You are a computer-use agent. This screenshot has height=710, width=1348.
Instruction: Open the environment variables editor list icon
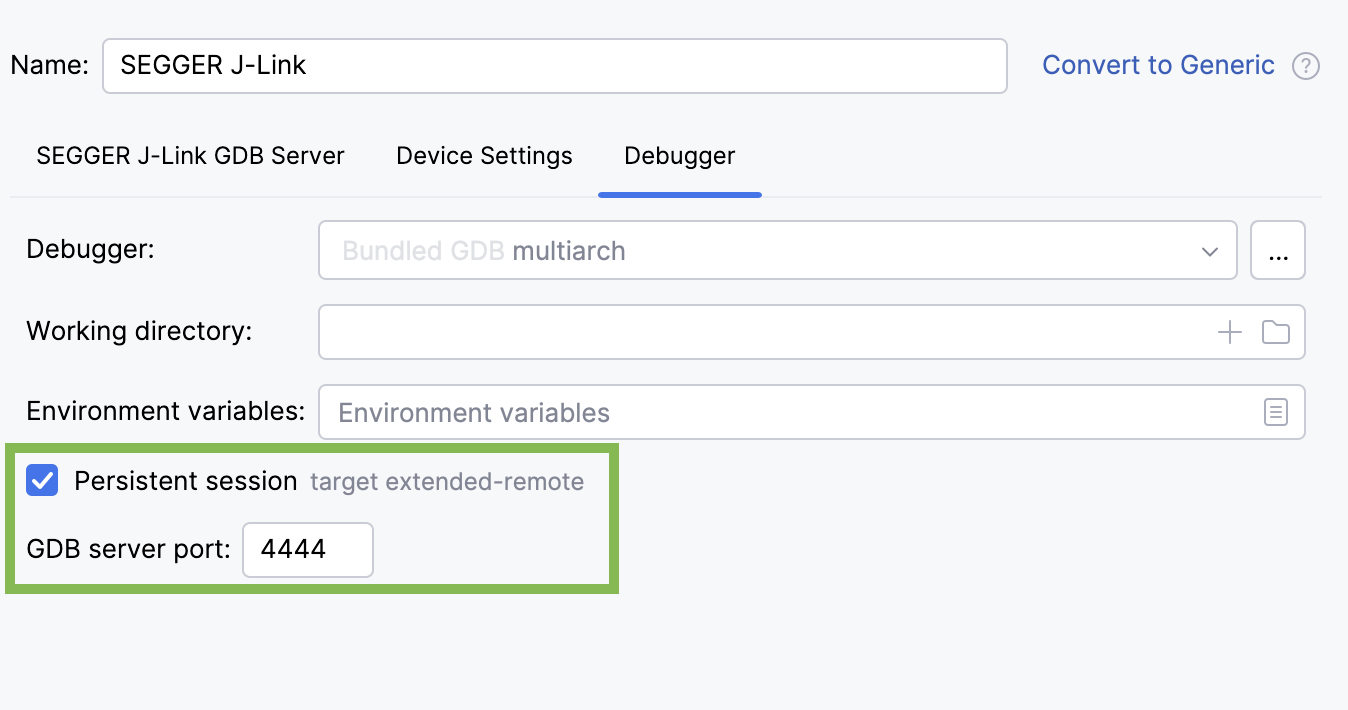pyautogui.click(x=1275, y=412)
